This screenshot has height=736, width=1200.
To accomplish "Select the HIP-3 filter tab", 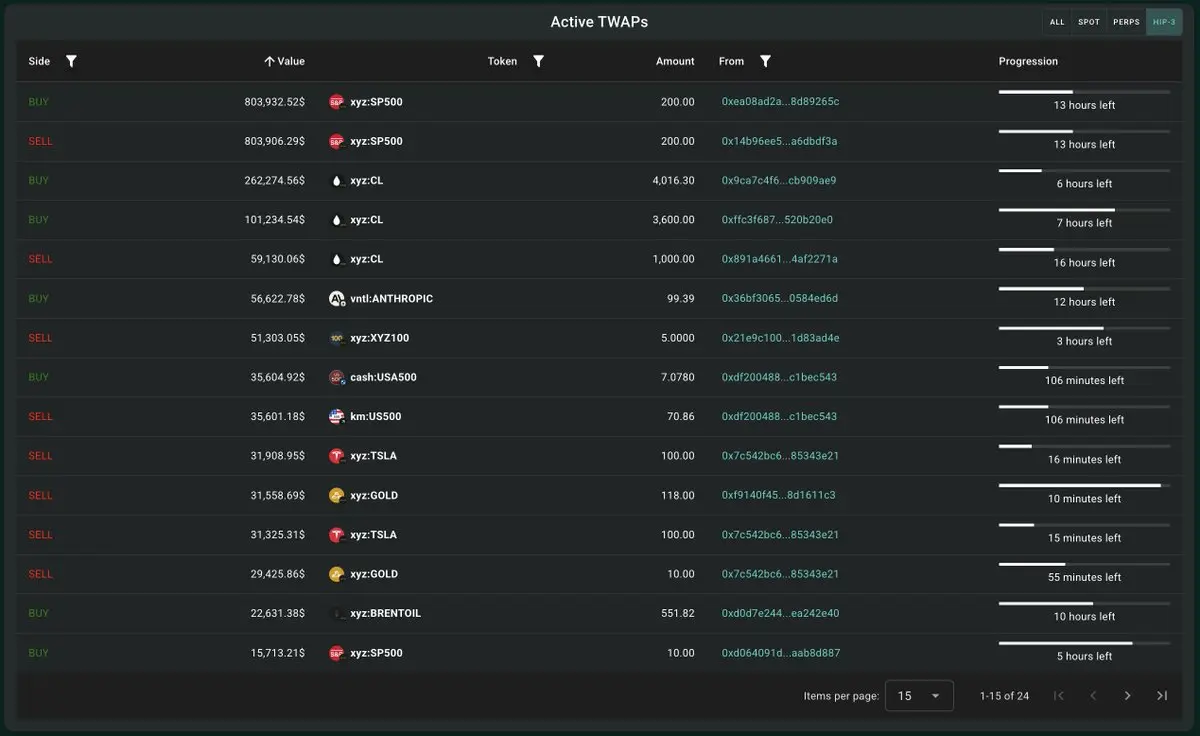I will 1164,22.
